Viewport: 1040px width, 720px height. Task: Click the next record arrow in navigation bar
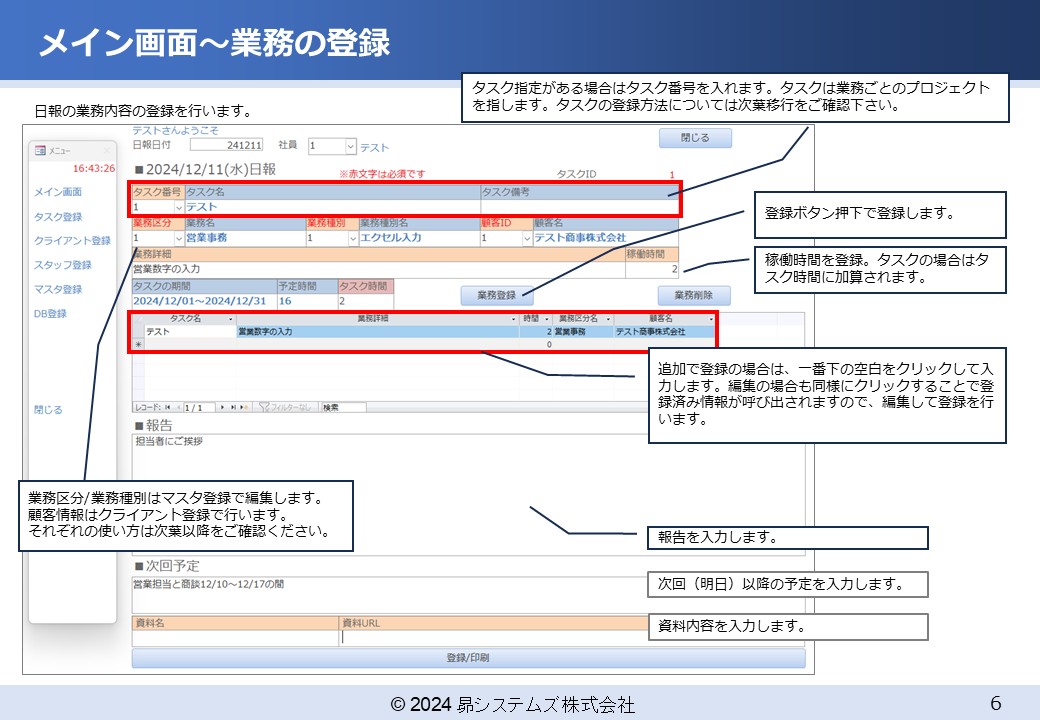click(x=222, y=406)
